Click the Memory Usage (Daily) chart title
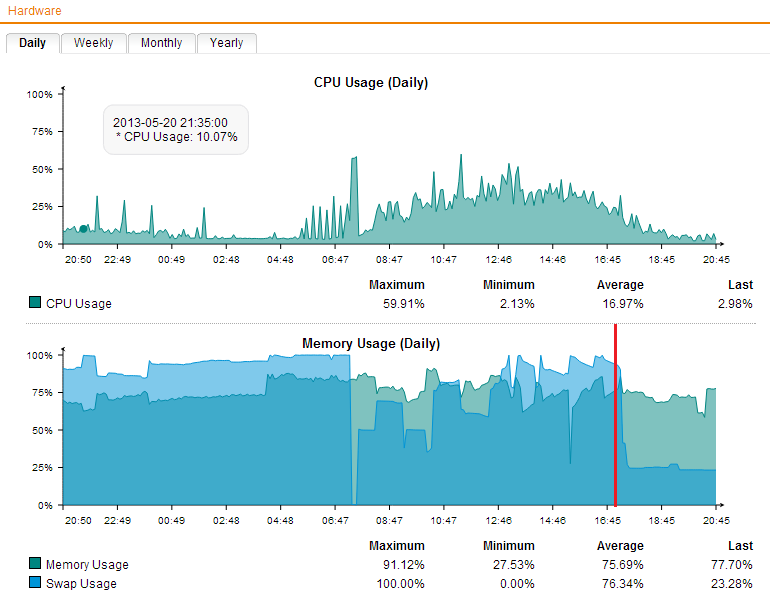 371,344
